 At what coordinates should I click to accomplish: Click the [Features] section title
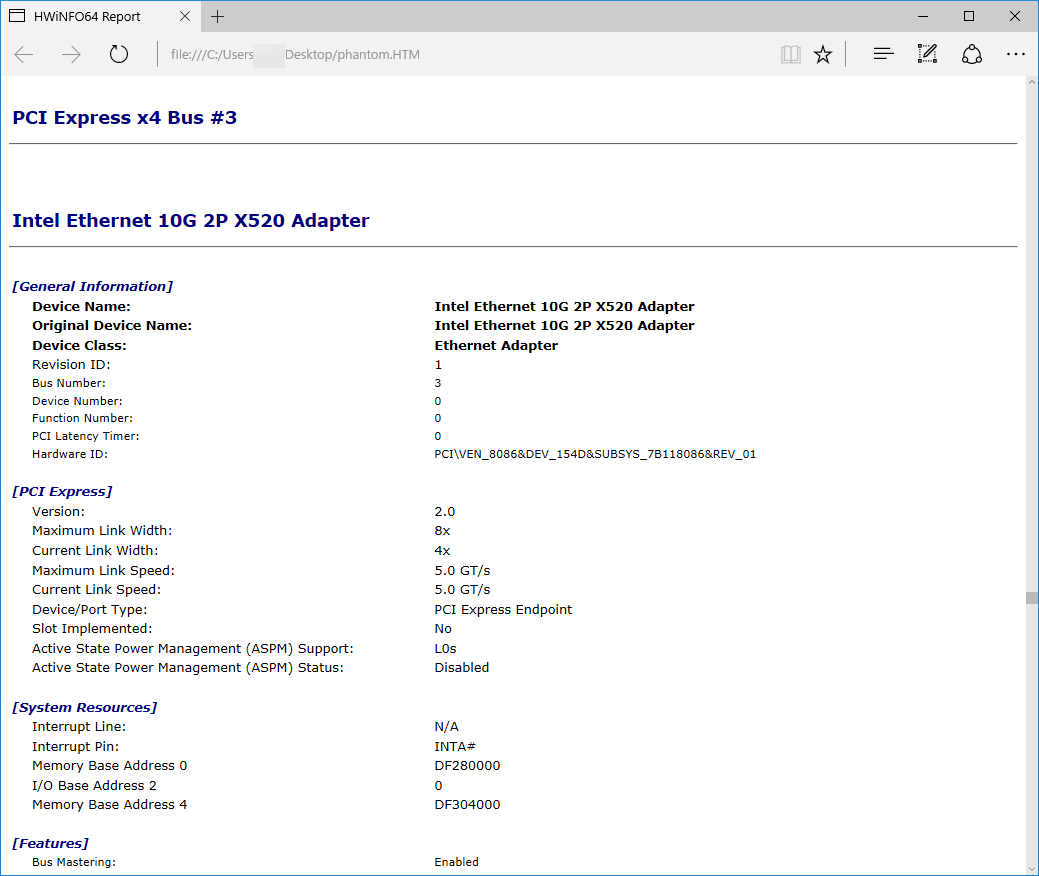tap(50, 844)
